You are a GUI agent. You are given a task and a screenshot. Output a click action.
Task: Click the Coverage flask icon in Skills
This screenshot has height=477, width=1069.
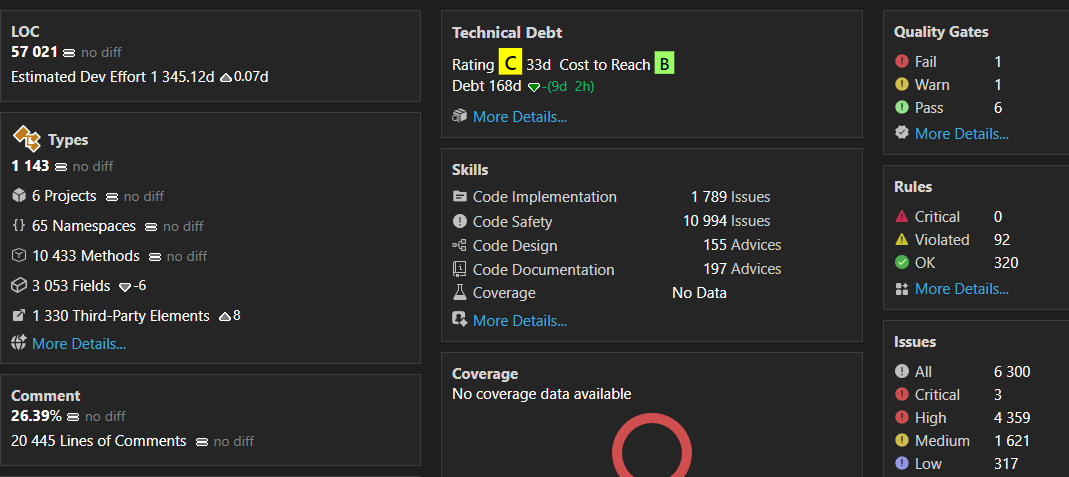[x=460, y=293]
